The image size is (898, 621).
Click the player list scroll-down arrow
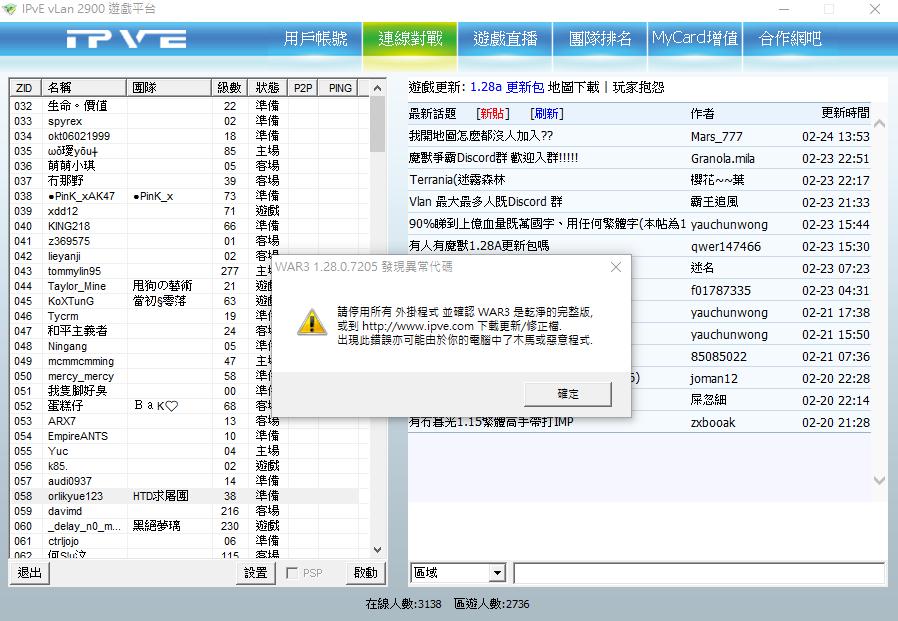tap(377, 550)
